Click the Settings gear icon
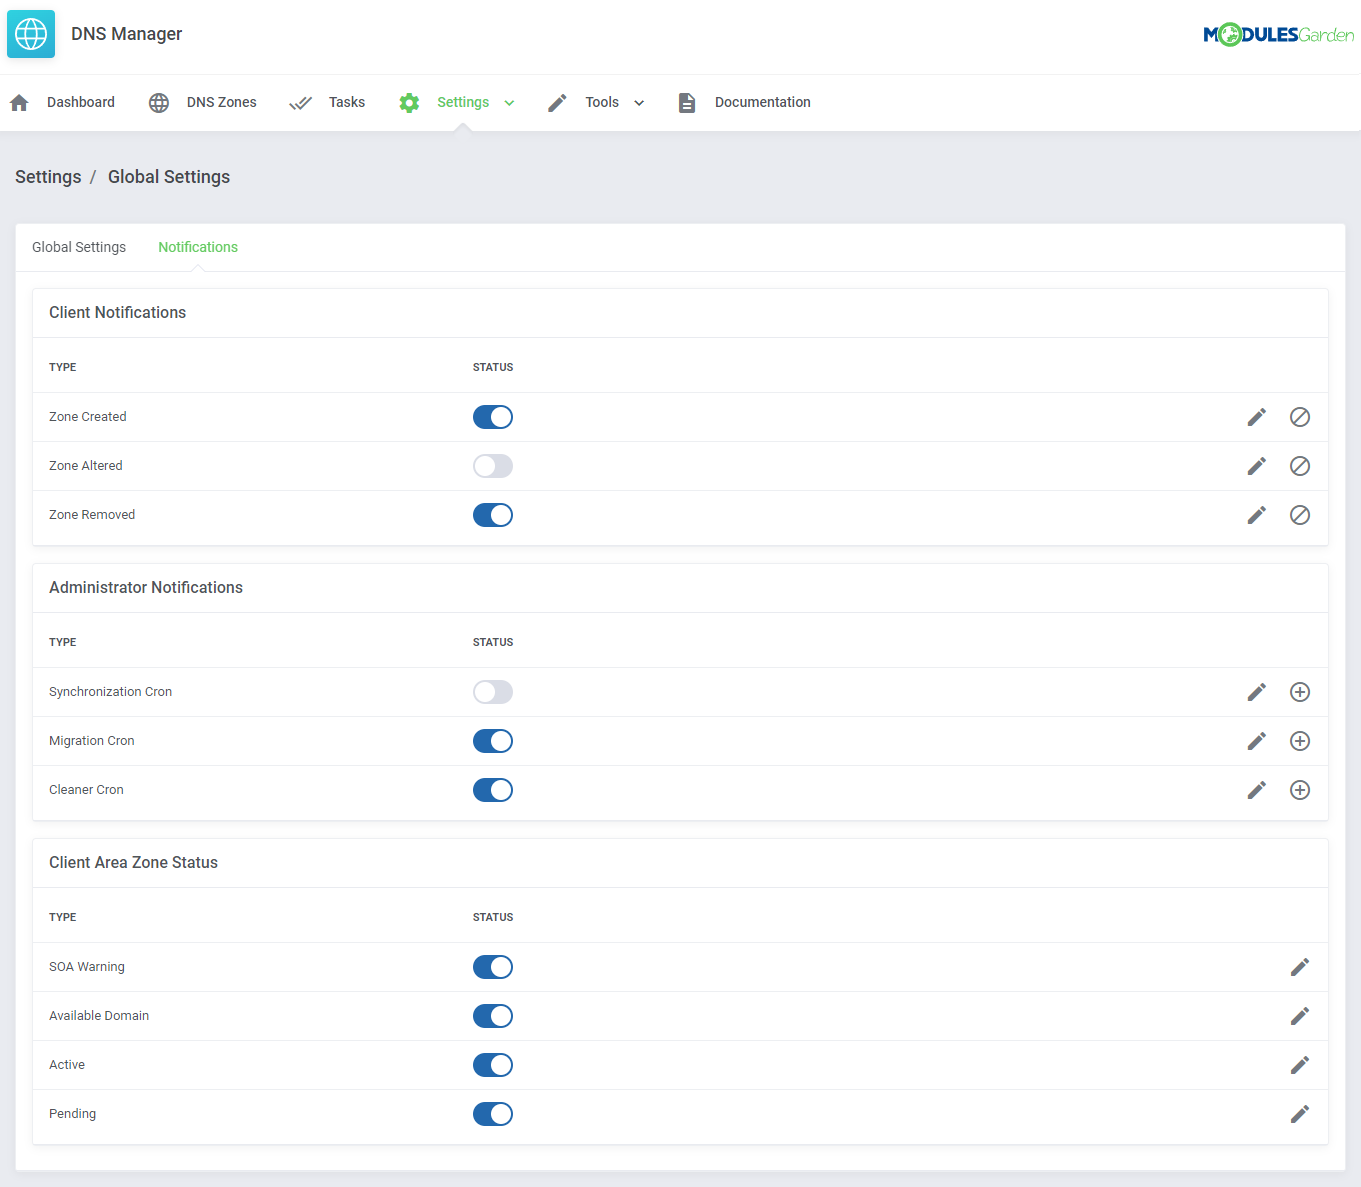This screenshot has width=1361, height=1187. (408, 102)
